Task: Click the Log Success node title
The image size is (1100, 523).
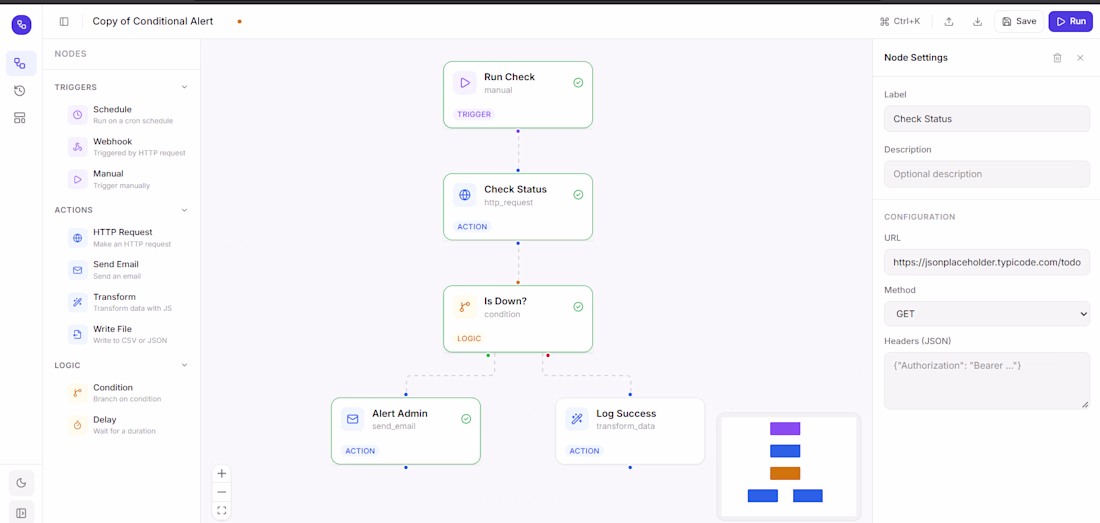Action: [626, 414]
